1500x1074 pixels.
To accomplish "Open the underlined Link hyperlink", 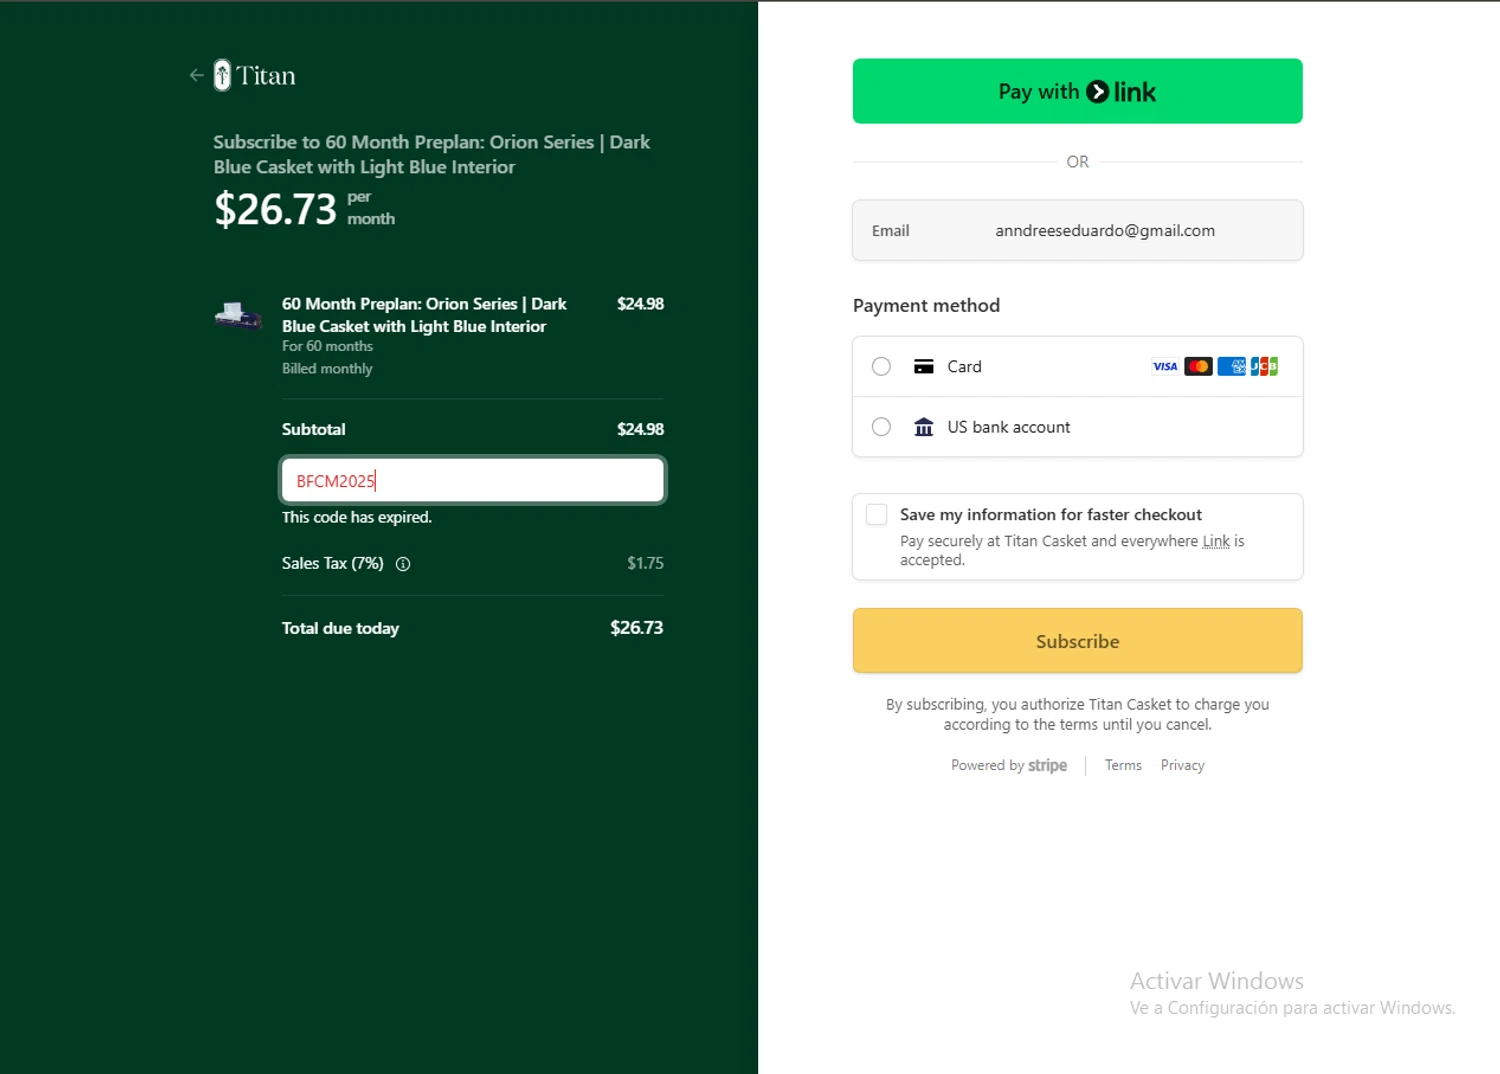I will 1216,541.
